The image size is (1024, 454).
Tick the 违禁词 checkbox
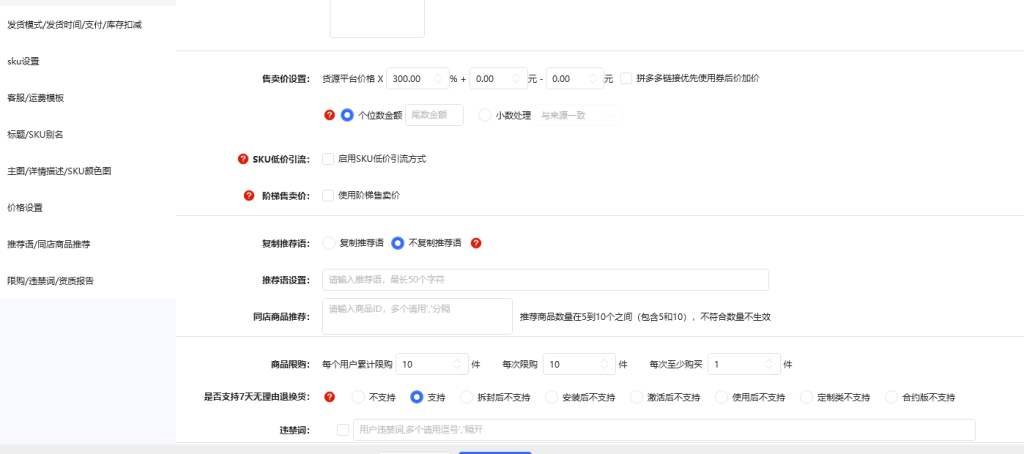(x=343, y=430)
